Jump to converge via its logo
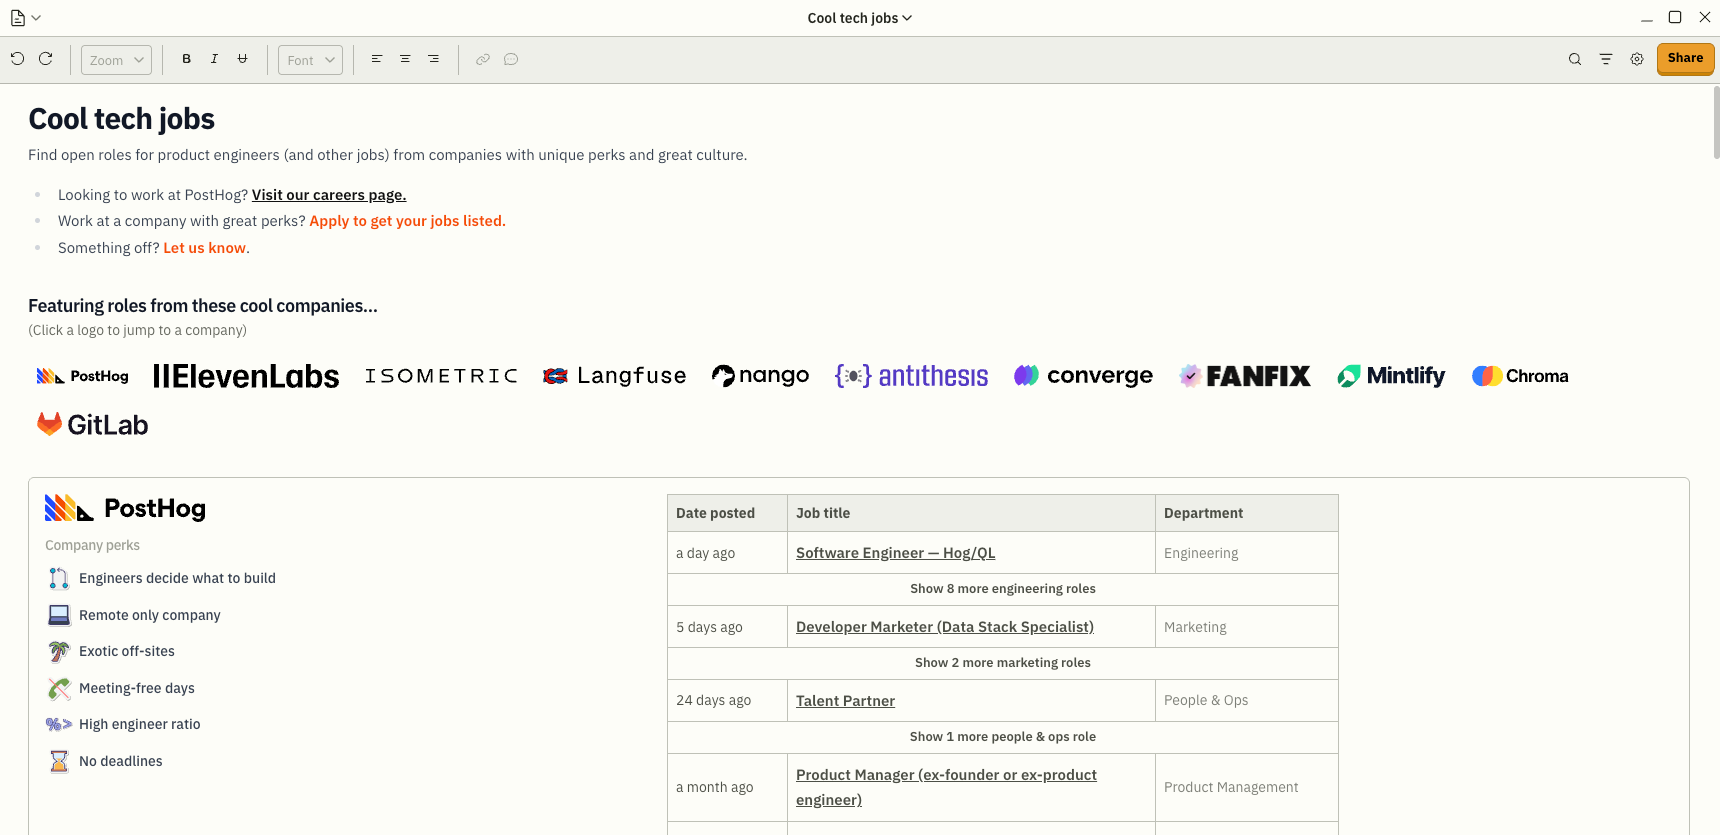This screenshot has width=1720, height=835. (x=1083, y=376)
